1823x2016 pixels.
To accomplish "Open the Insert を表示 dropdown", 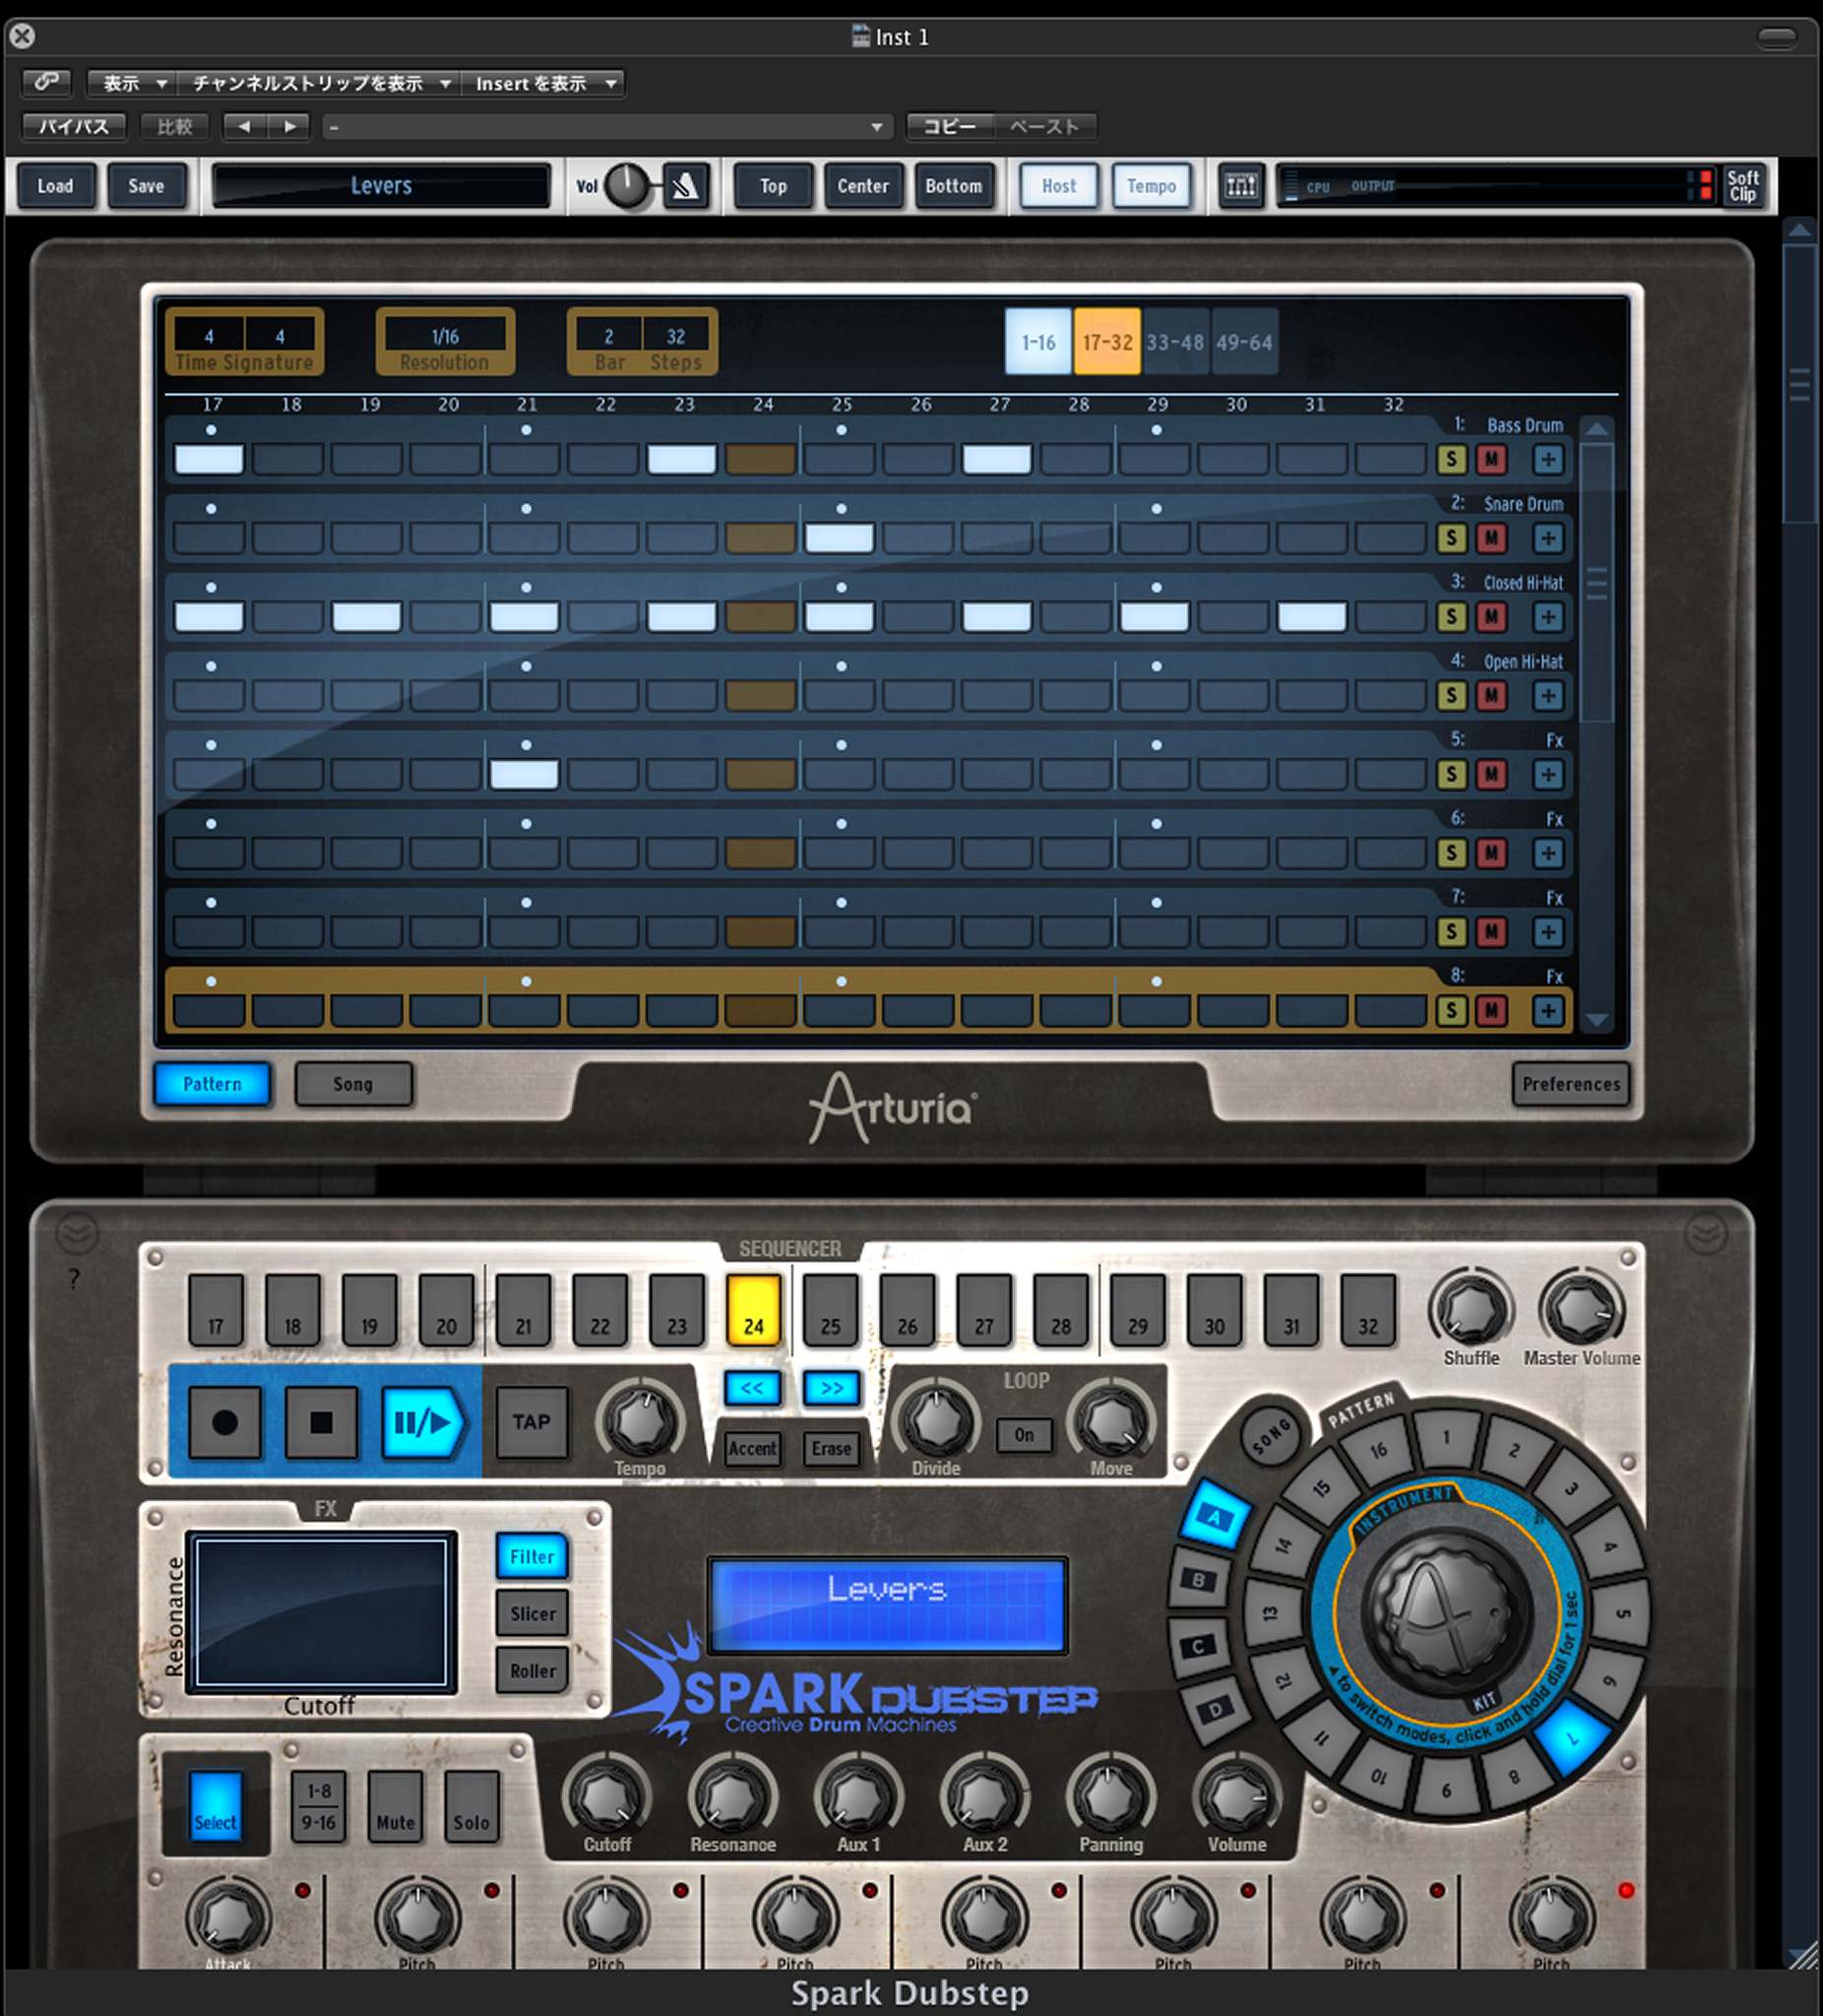I will [x=543, y=83].
